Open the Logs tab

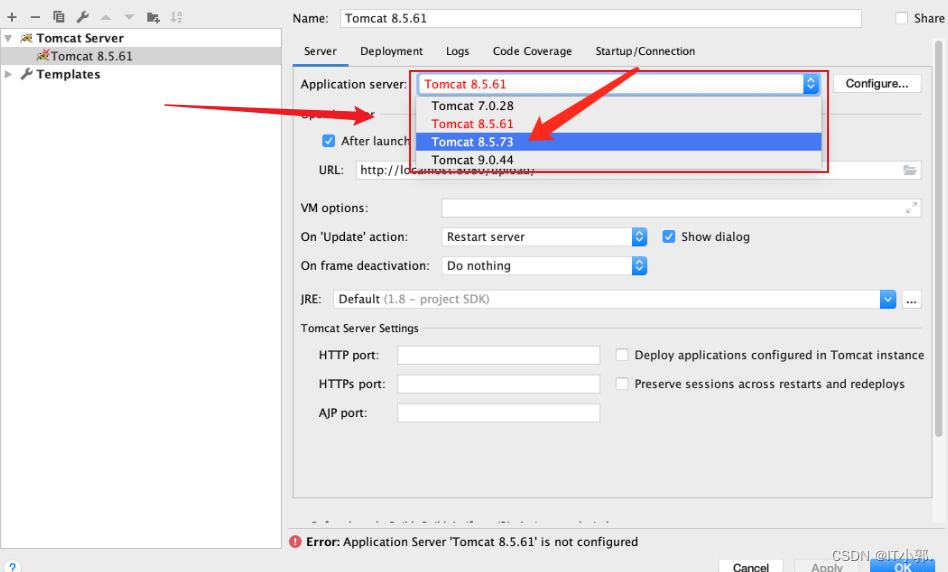pos(457,51)
